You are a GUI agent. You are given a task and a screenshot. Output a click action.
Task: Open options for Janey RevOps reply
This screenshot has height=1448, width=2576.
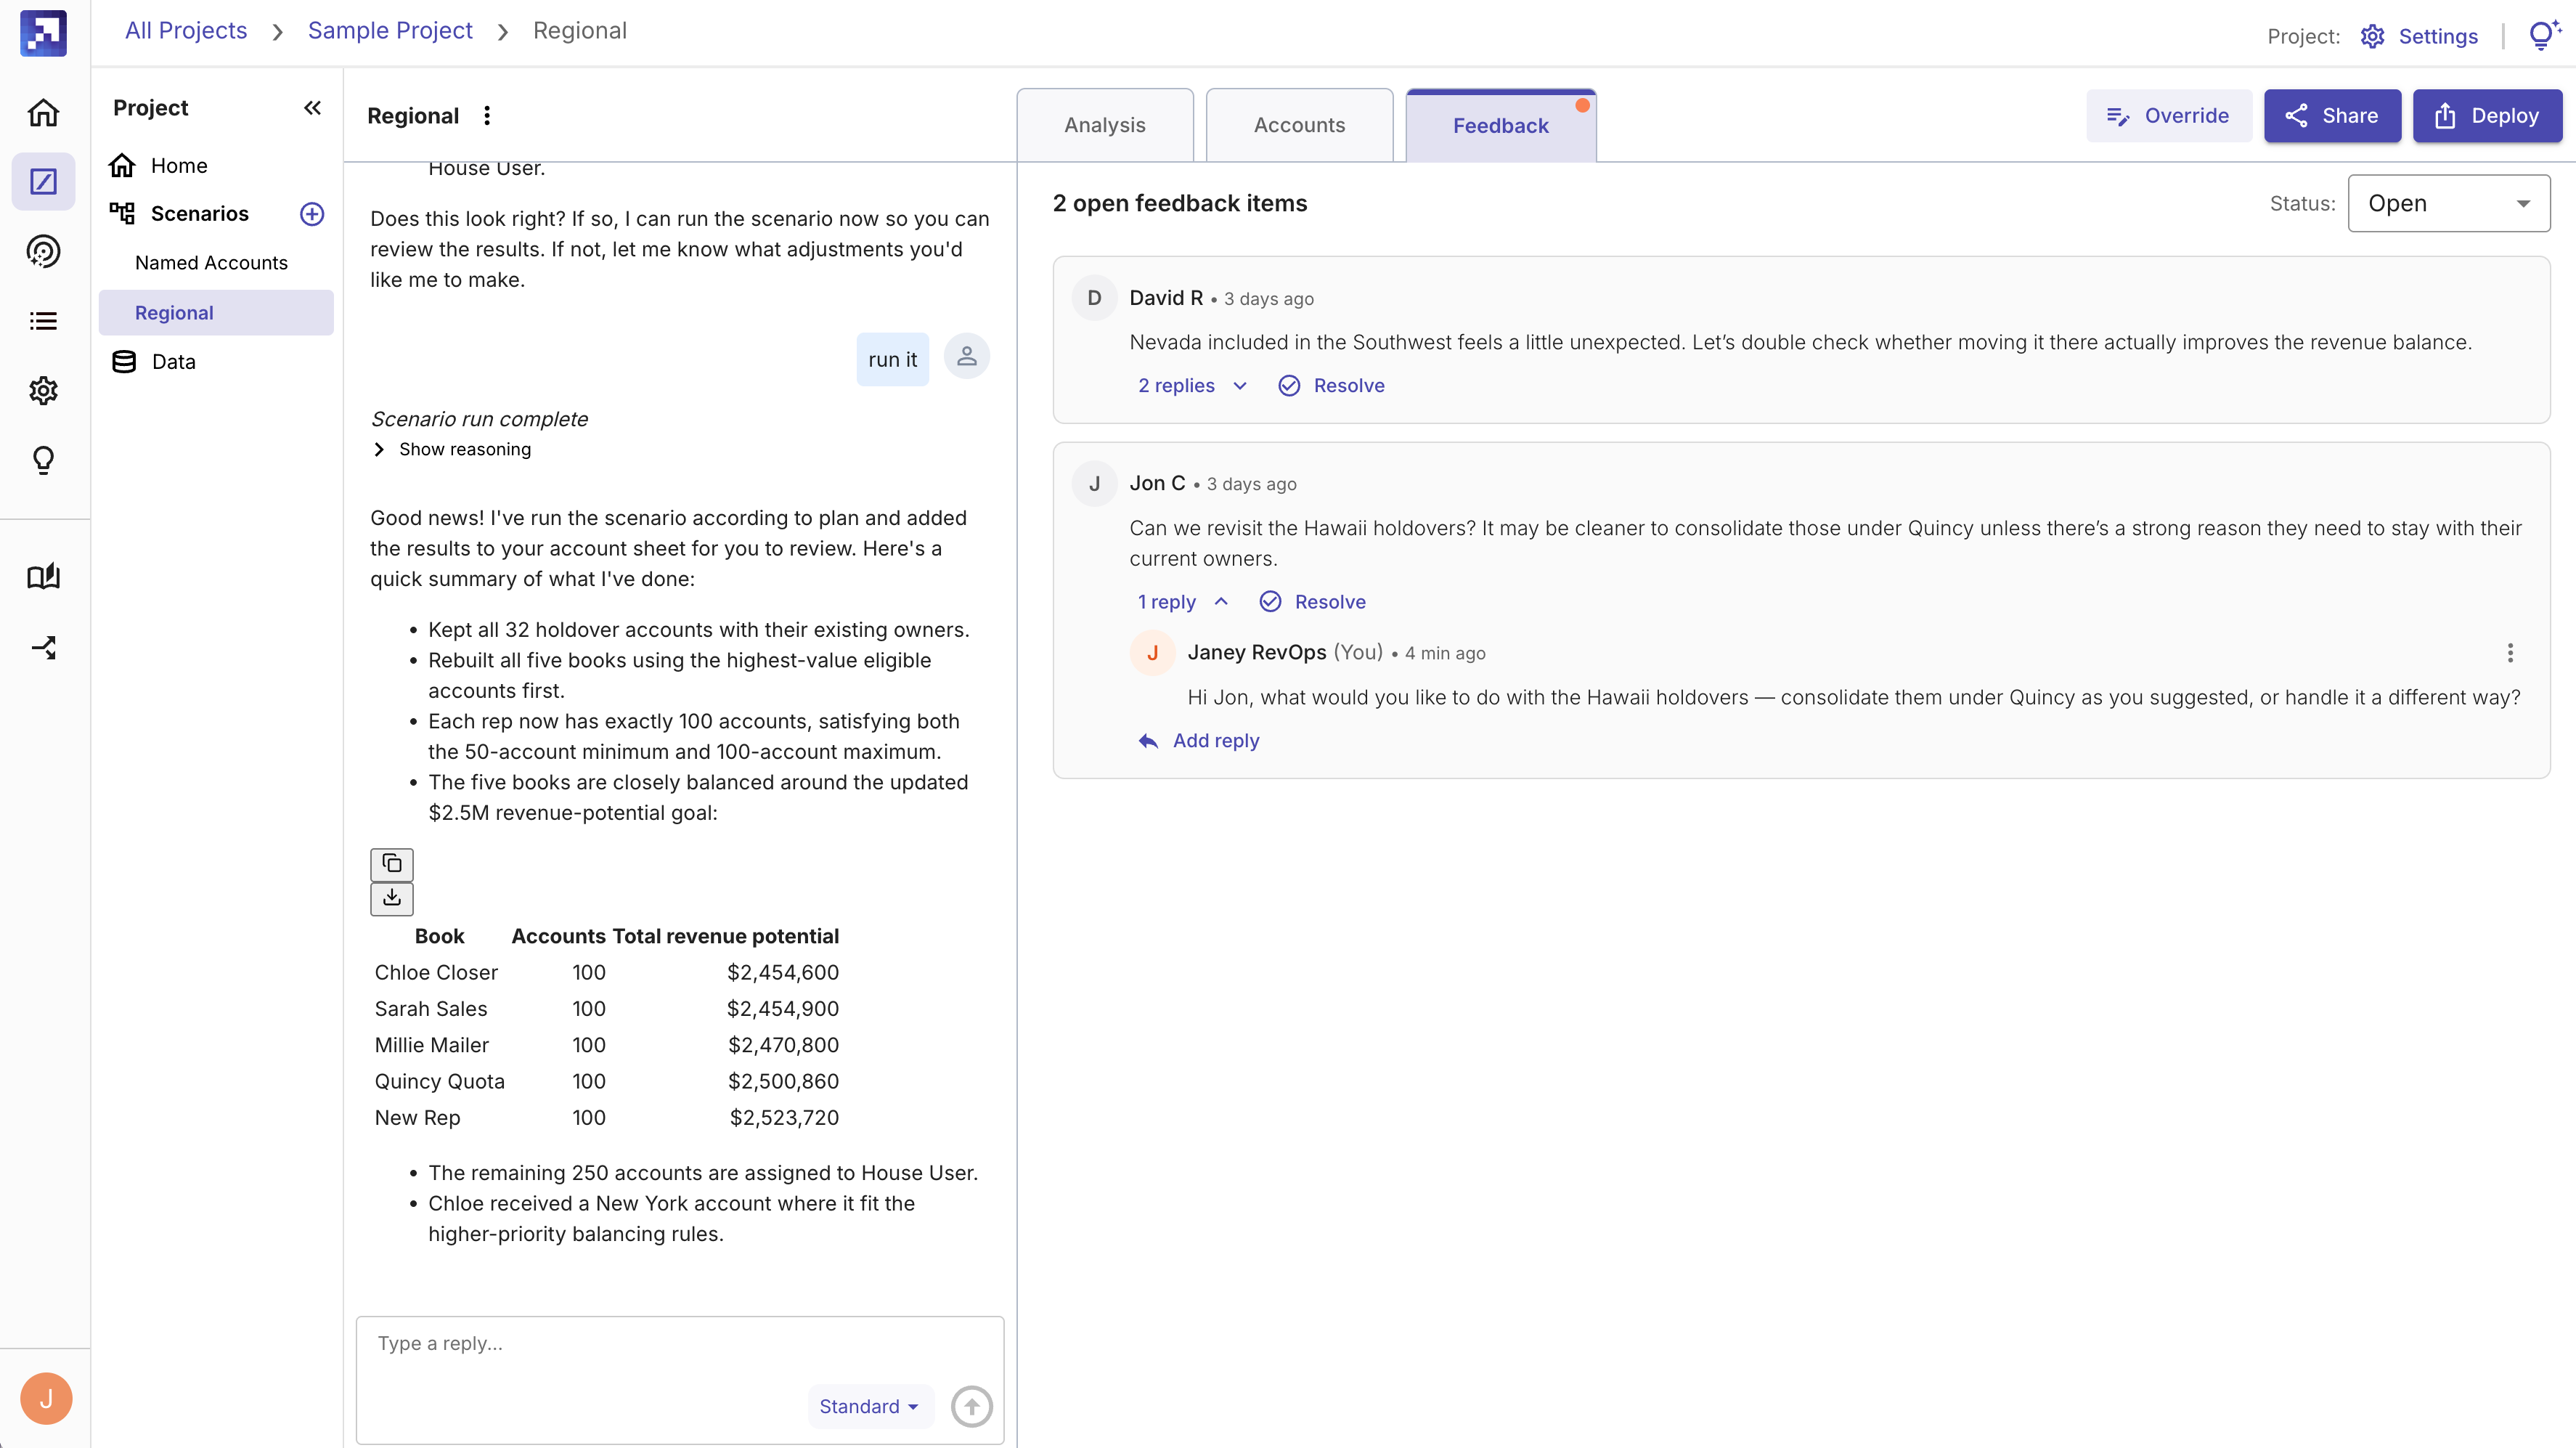pyautogui.click(x=2510, y=653)
